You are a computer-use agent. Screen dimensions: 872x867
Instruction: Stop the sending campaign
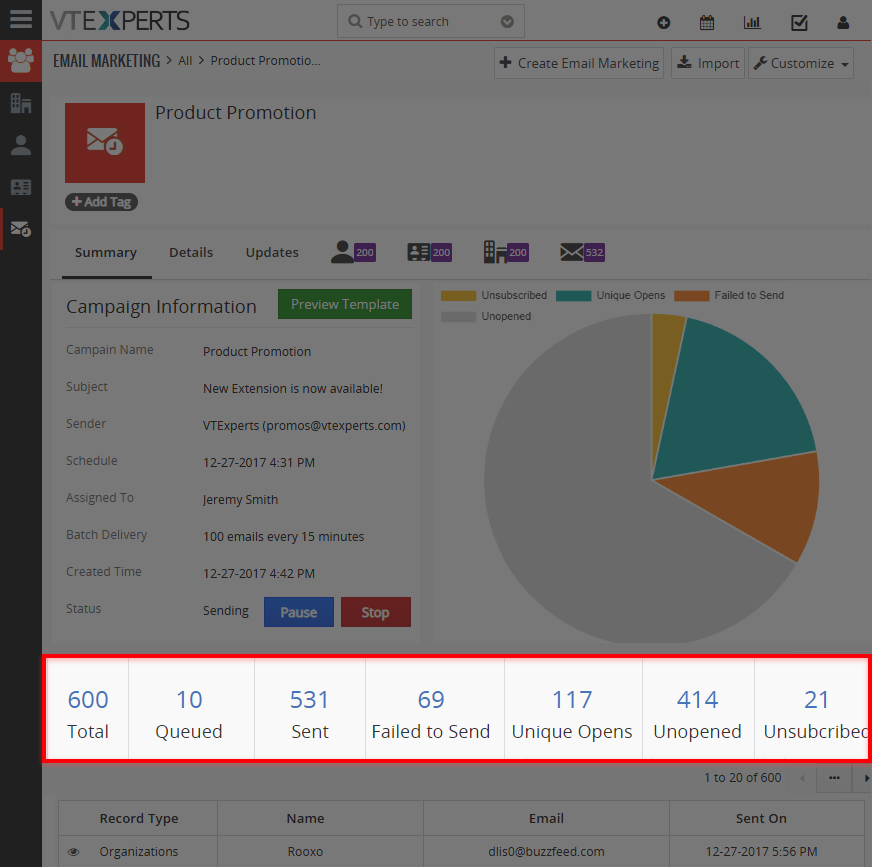pos(375,612)
